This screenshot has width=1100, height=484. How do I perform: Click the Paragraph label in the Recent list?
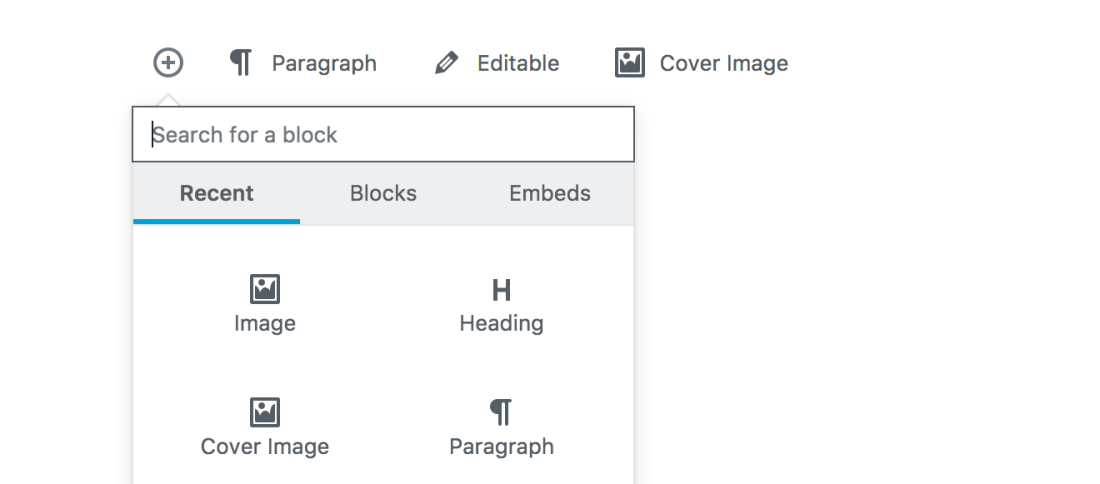501,446
